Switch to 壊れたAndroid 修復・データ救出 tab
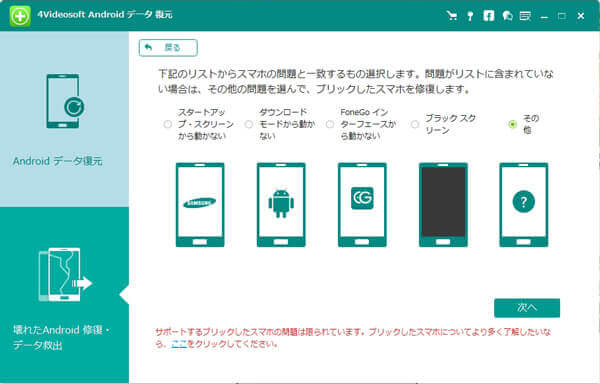 [x=64, y=295]
